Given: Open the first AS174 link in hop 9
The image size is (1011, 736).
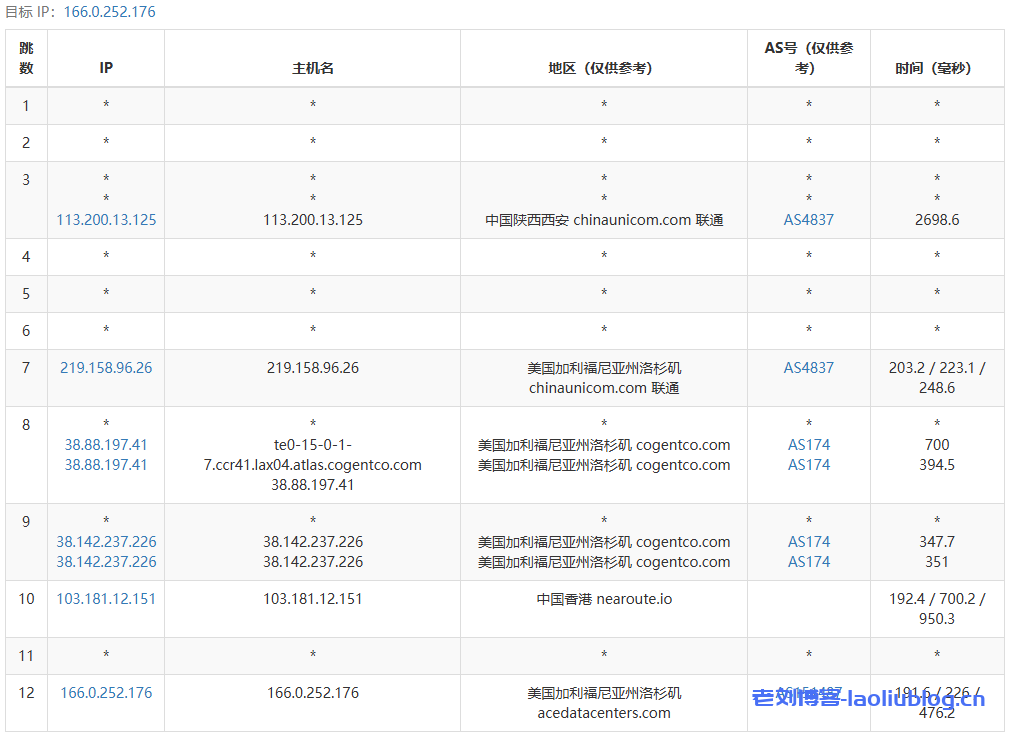Looking at the screenshot, I should pyautogui.click(x=808, y=542).
